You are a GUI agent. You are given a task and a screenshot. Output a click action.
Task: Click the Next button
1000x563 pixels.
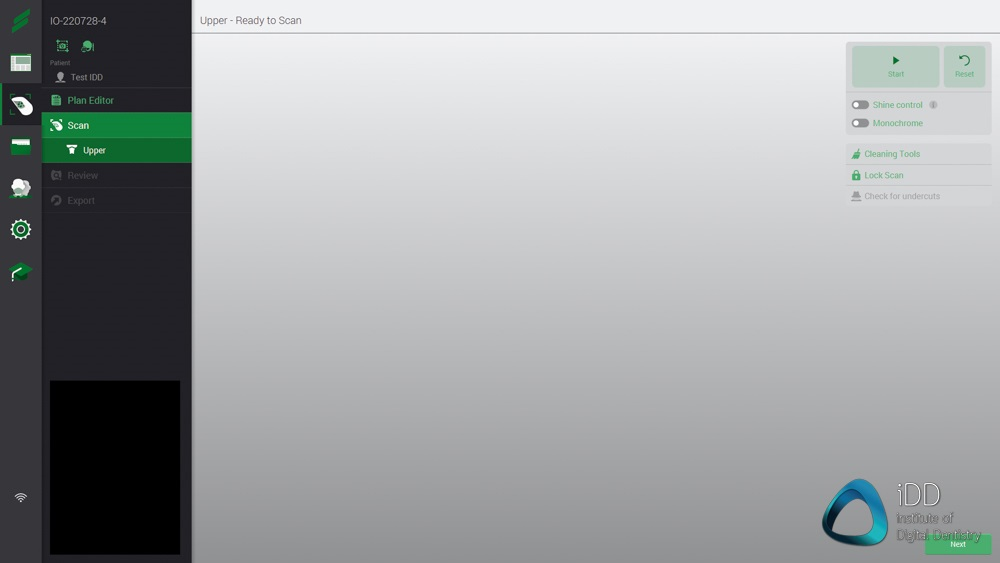click(957, 544)
